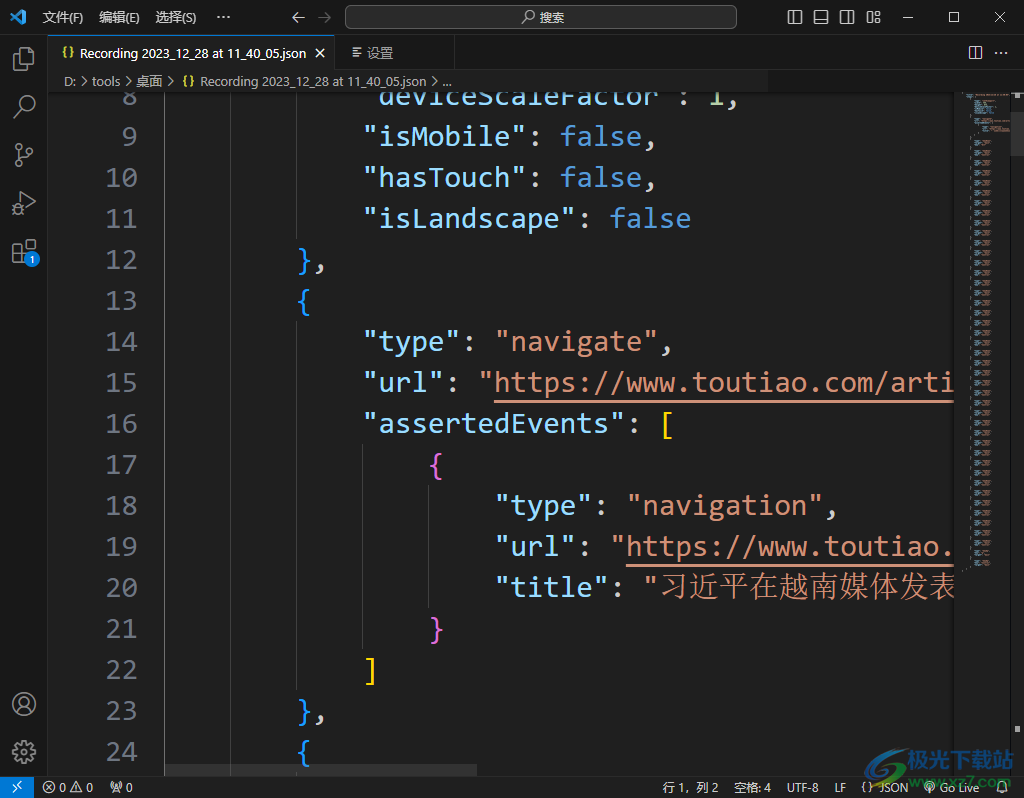
Task: Click the "title" key on line 20
Action: 552,588
